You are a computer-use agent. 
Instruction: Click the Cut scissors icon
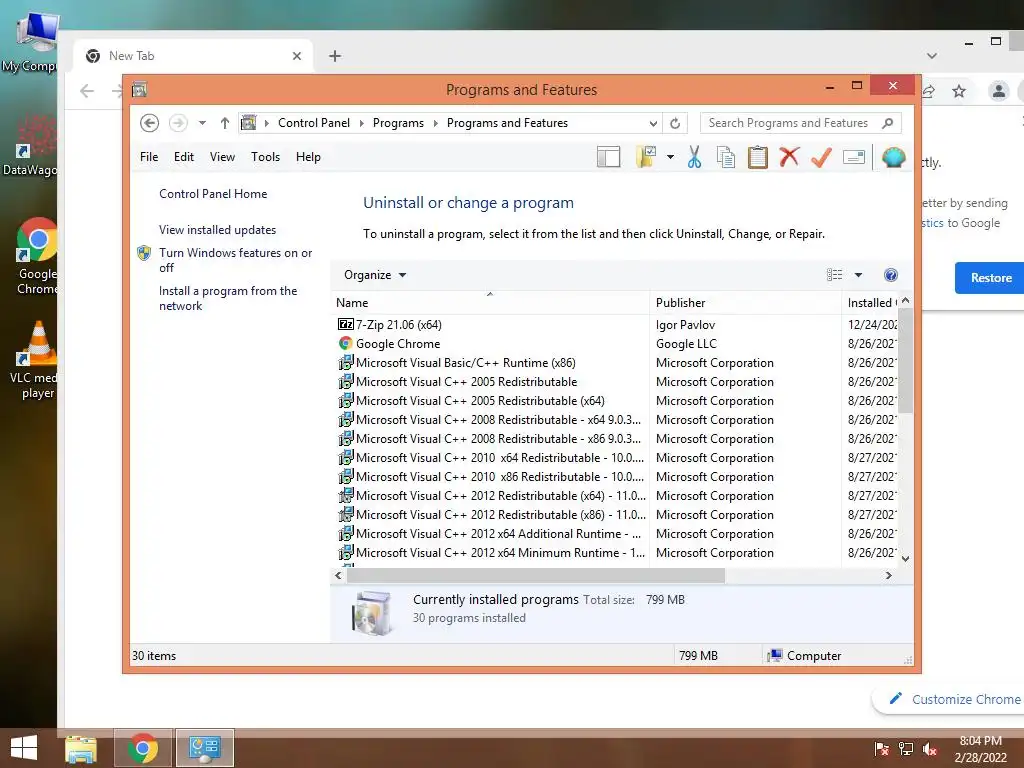pyautogui.click(x=694, y=157)
